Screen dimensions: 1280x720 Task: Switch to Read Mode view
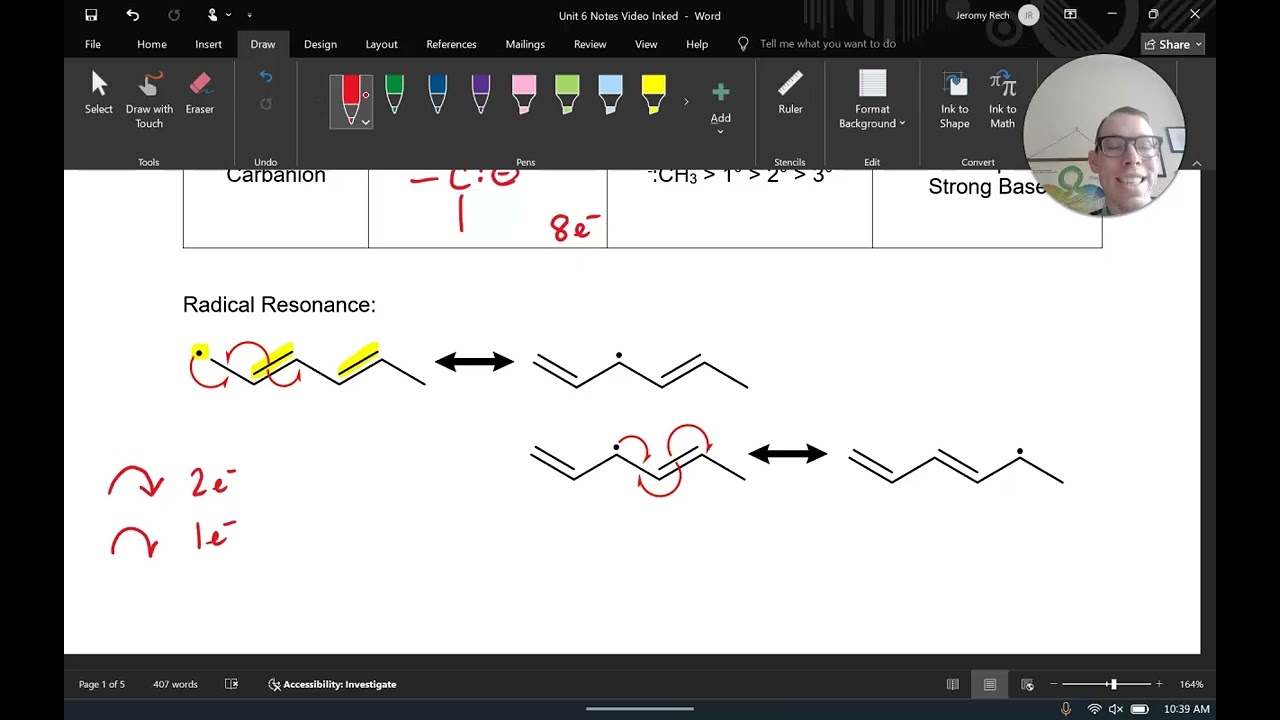[x=952, y=684]
